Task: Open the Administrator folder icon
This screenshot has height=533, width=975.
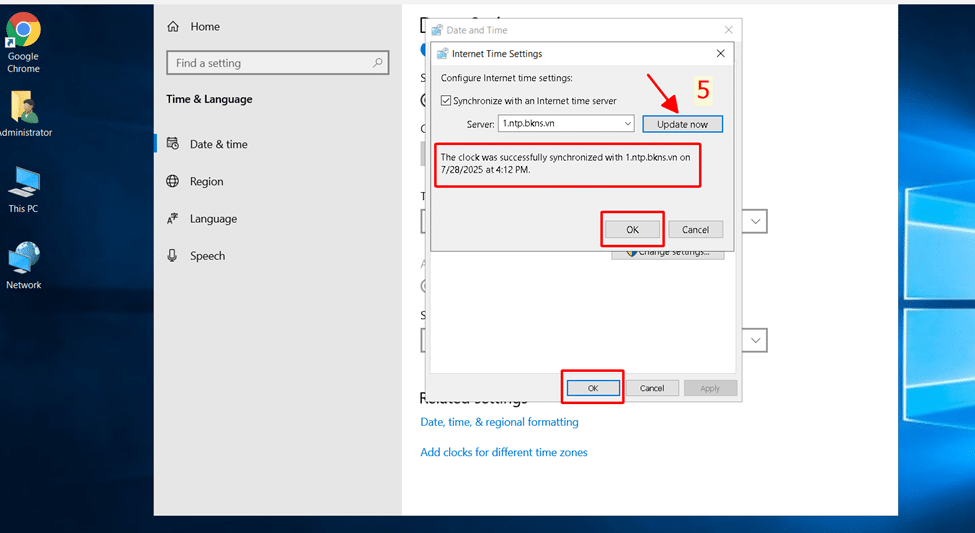Action: tap(23, 108)
